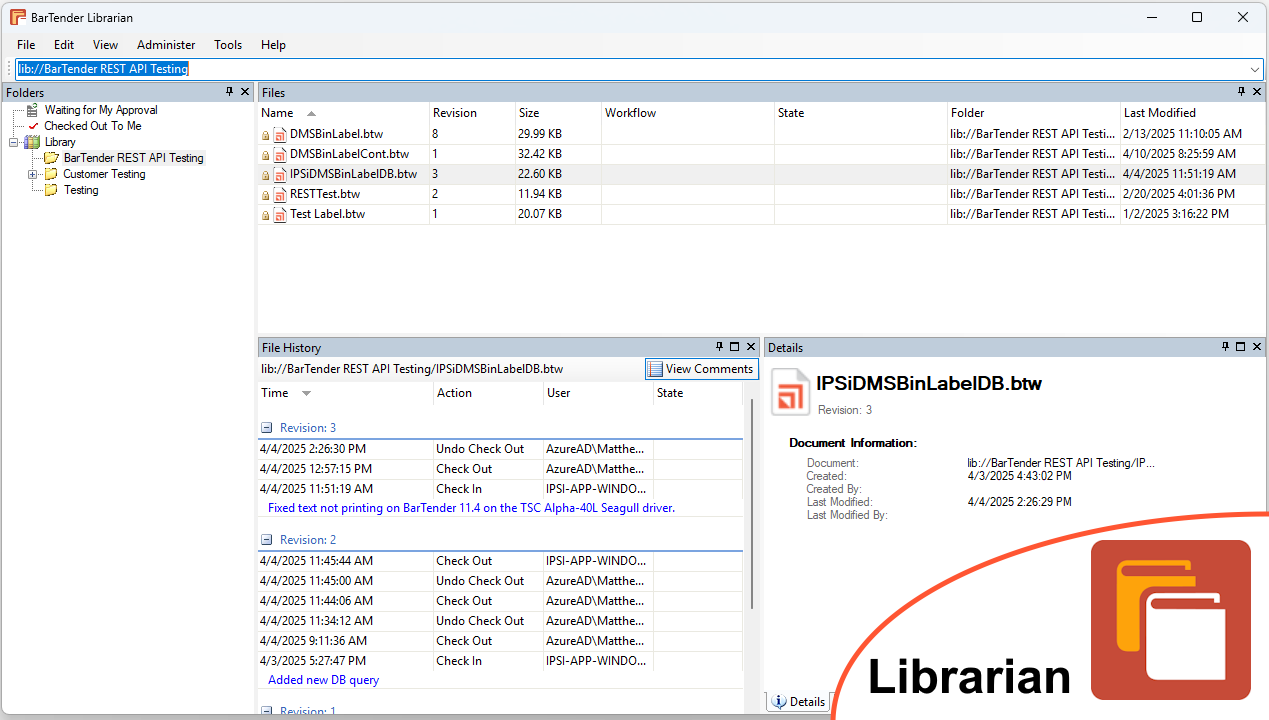This screenshot has height=720, width=1269.
Task: Select the 4/3/2025 5:27:47 PM Check In entry
Action: pos(500,661)
